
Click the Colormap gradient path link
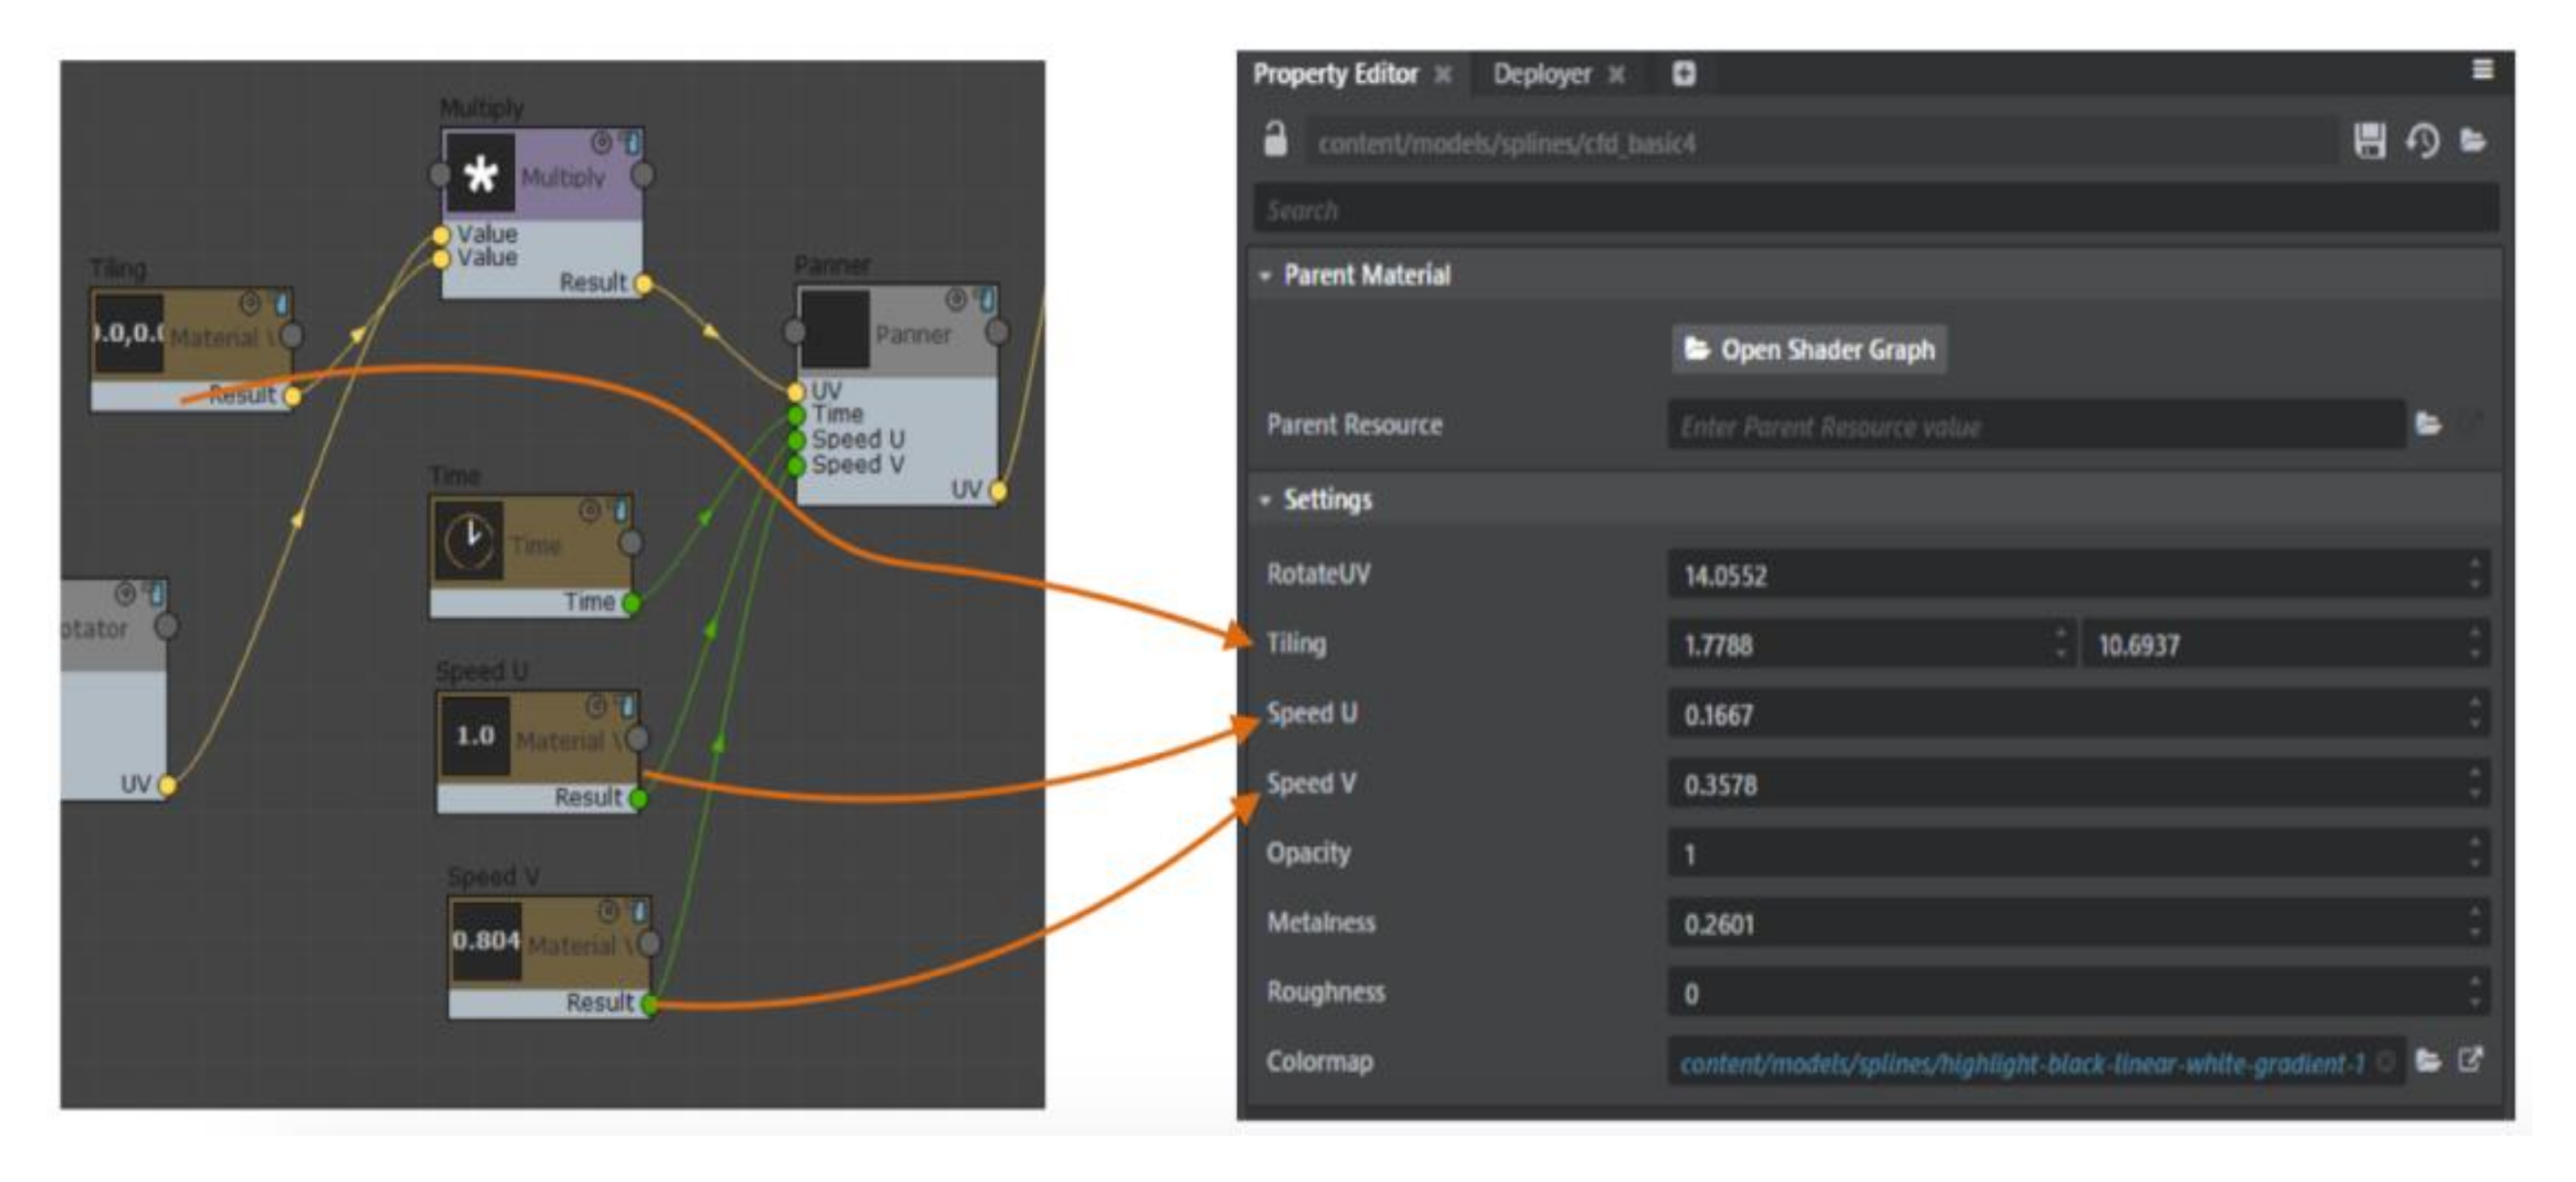coord(2021,1063)
